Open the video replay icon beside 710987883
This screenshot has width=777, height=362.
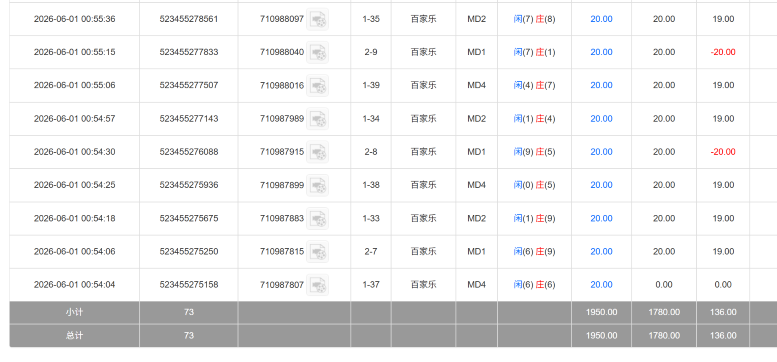pyautogui.click(x=317, y=218)
